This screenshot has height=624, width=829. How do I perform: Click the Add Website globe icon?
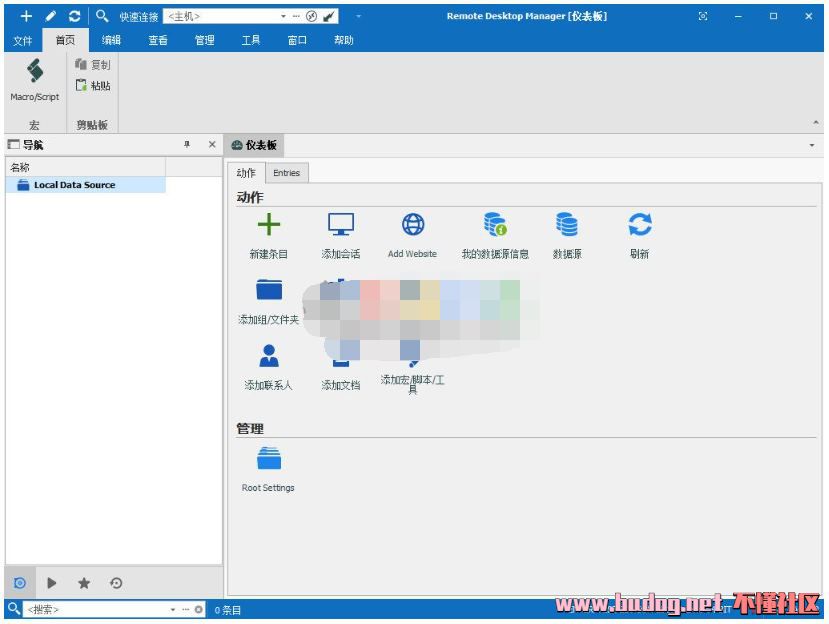413,225
